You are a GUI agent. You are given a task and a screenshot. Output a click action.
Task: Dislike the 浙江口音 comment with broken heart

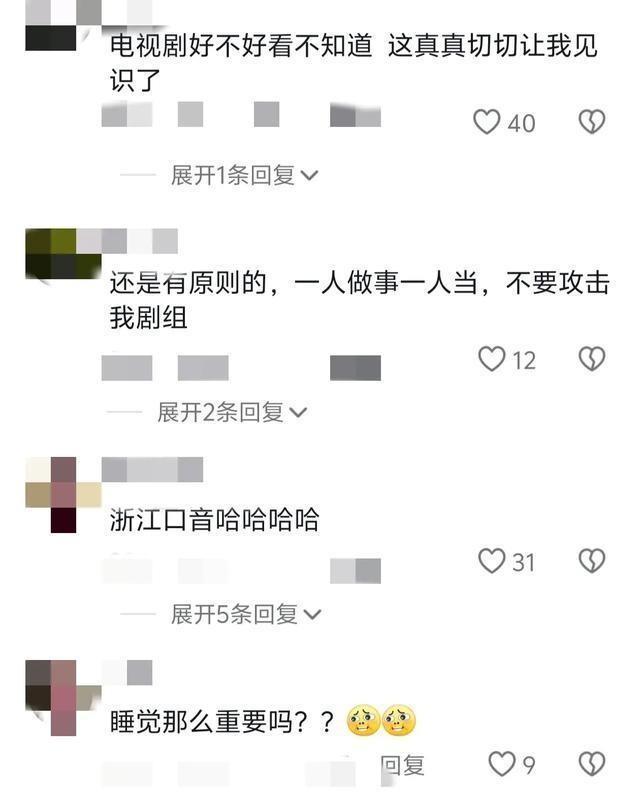point(592,561)
